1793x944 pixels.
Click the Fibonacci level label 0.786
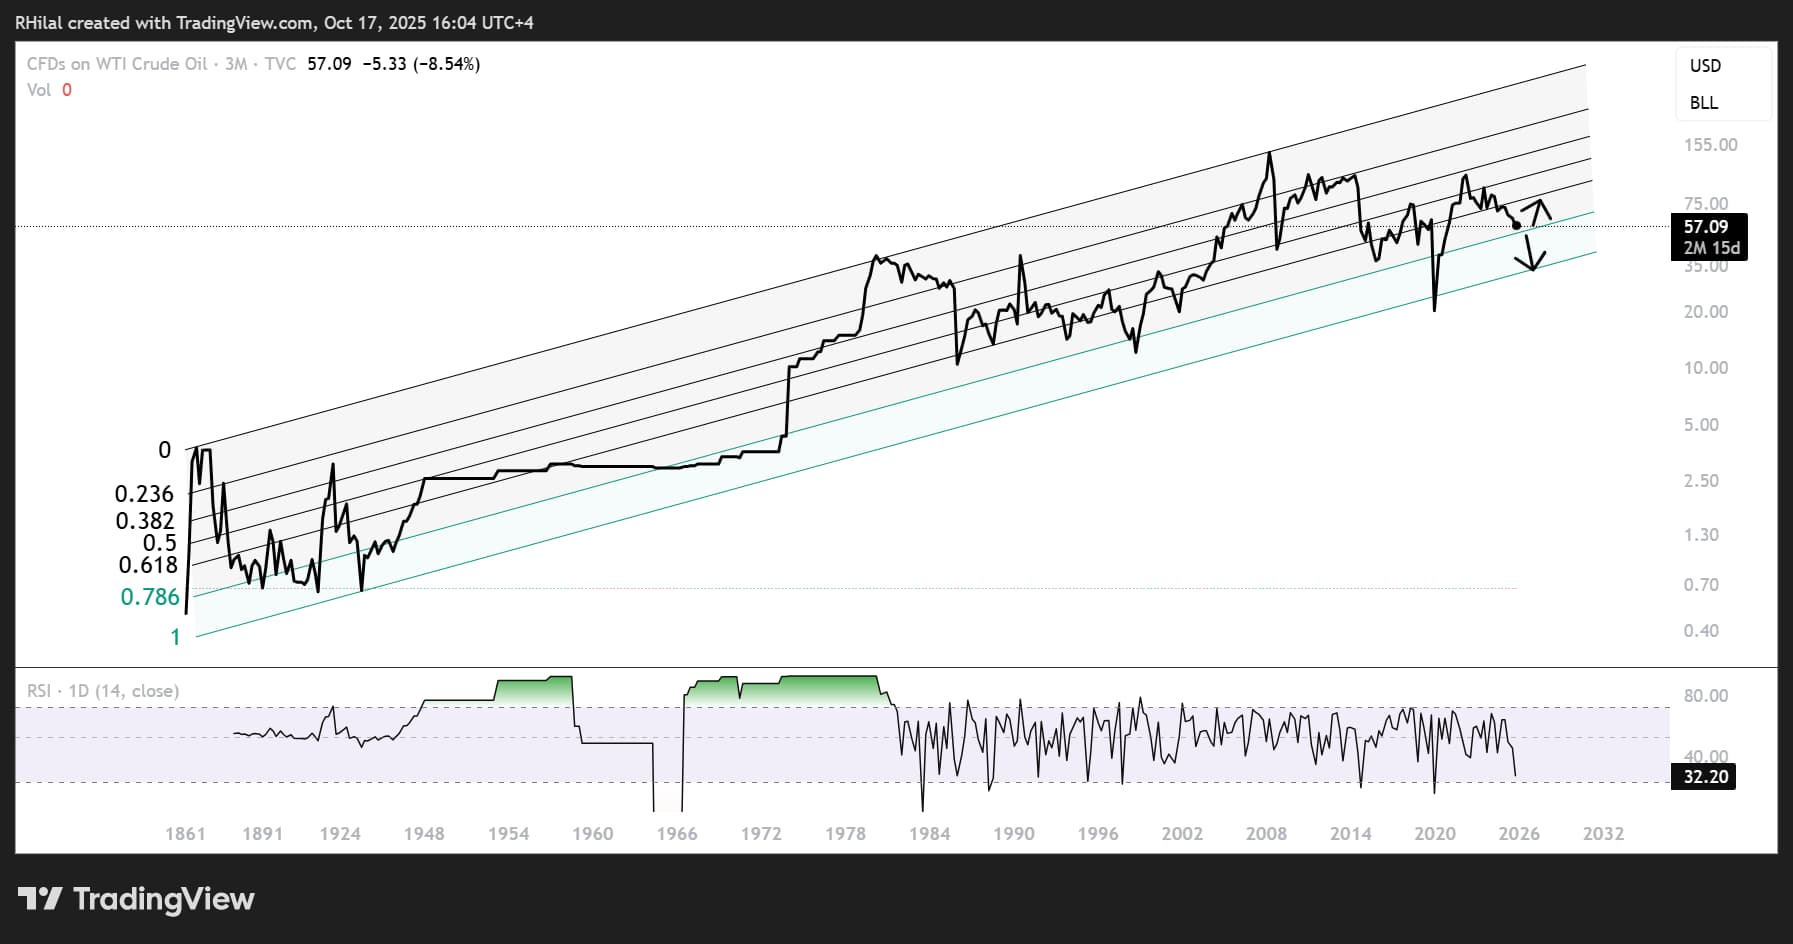pos(150,597)
